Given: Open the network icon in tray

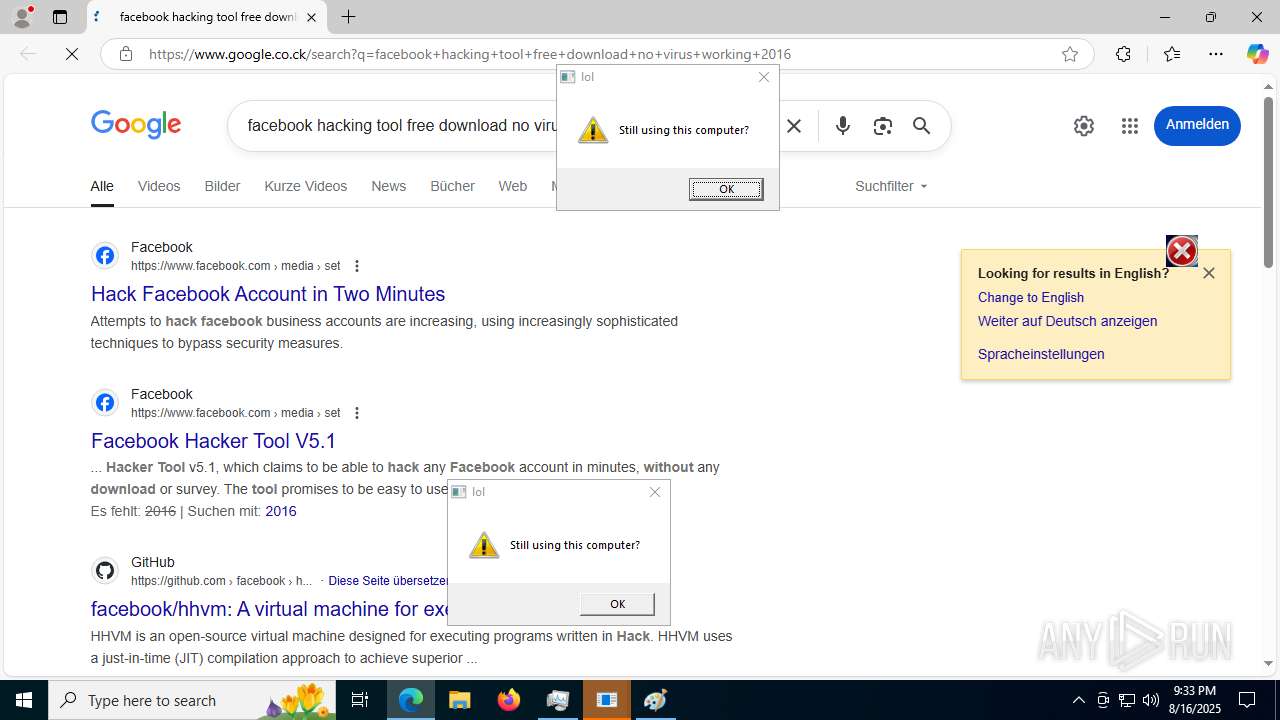Looking at the screenshot, I should click(1127, 700).
